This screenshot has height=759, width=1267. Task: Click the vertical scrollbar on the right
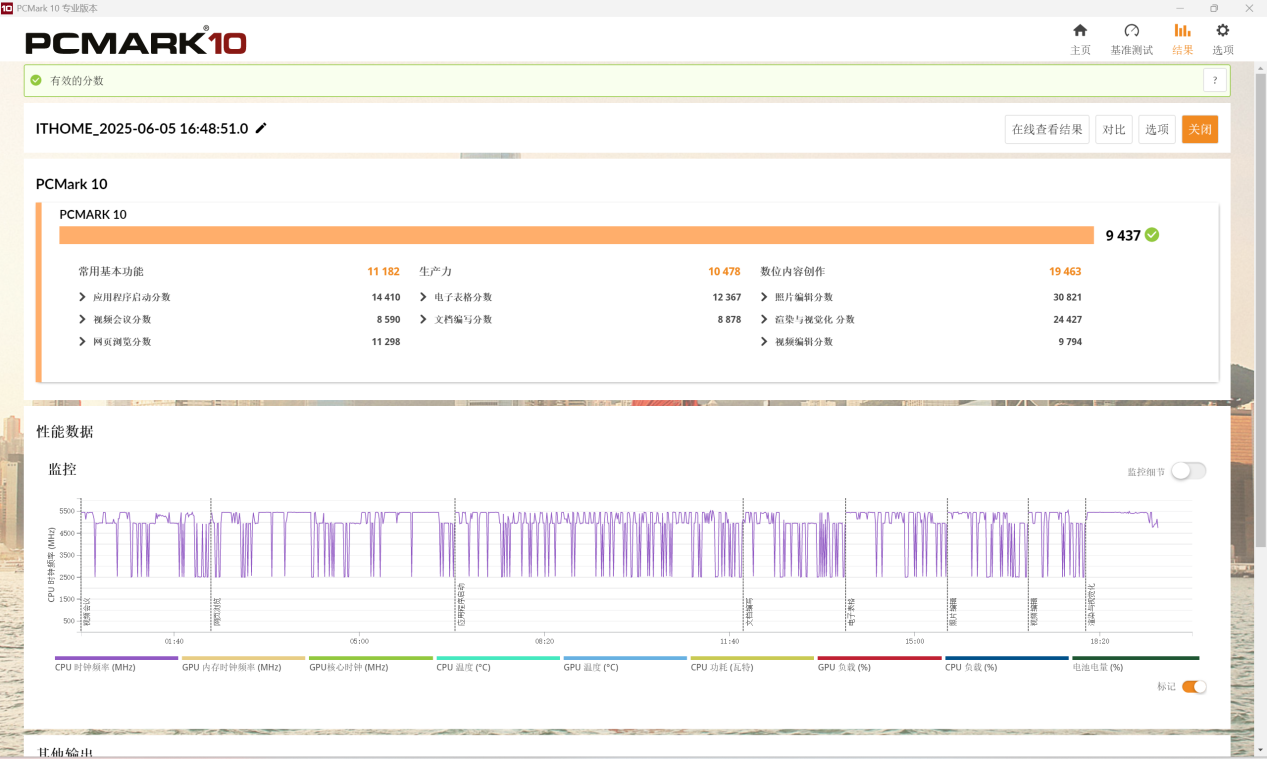pos(1260,300)
